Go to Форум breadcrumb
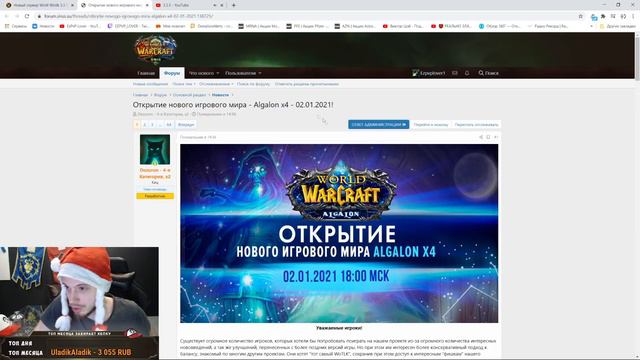This screenshot has width=640, height=360. click(160, 95)
